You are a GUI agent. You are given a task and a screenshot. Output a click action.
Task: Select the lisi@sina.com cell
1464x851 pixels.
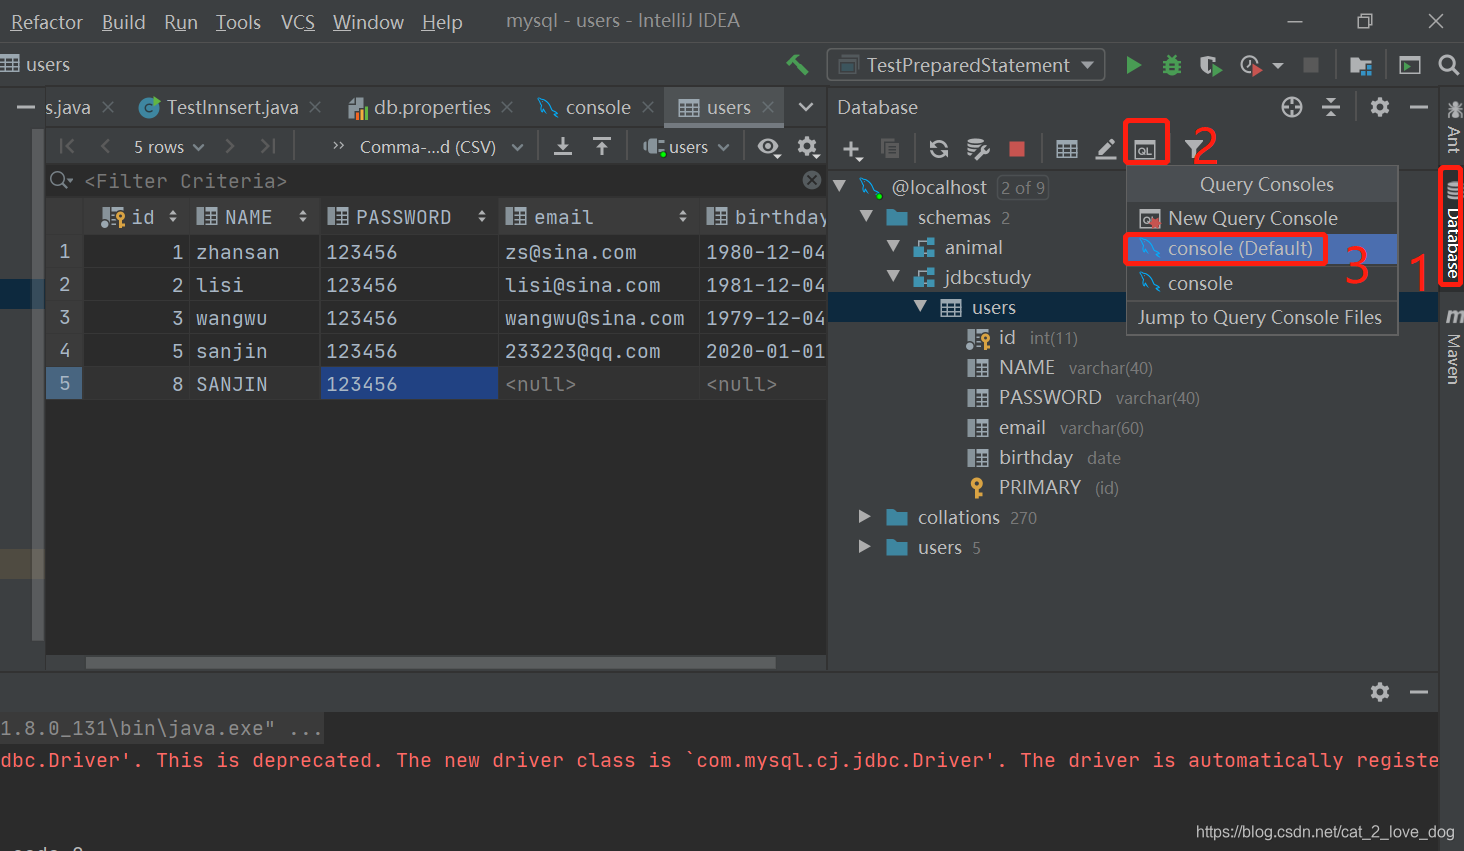[x=597, y=285]
